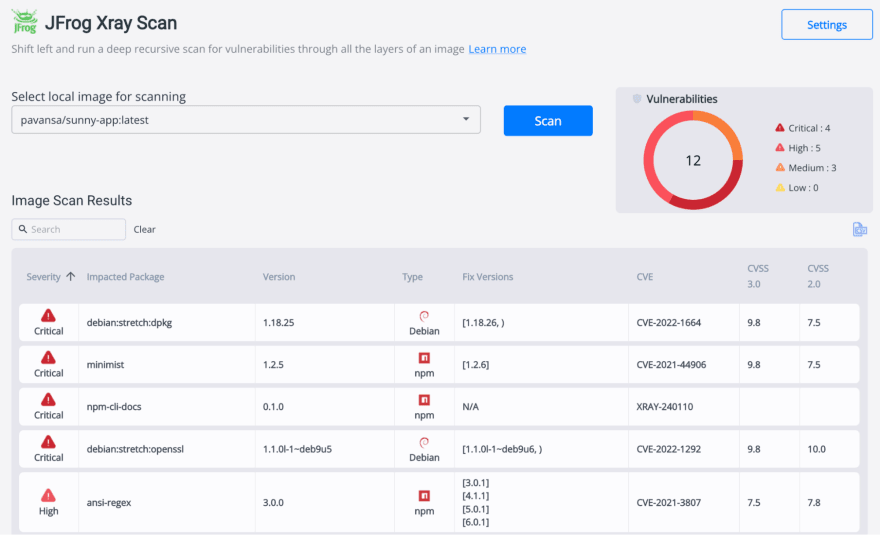Click the Impacted Package column header
The width and height of the screenshot is (880, 535).
125,277
